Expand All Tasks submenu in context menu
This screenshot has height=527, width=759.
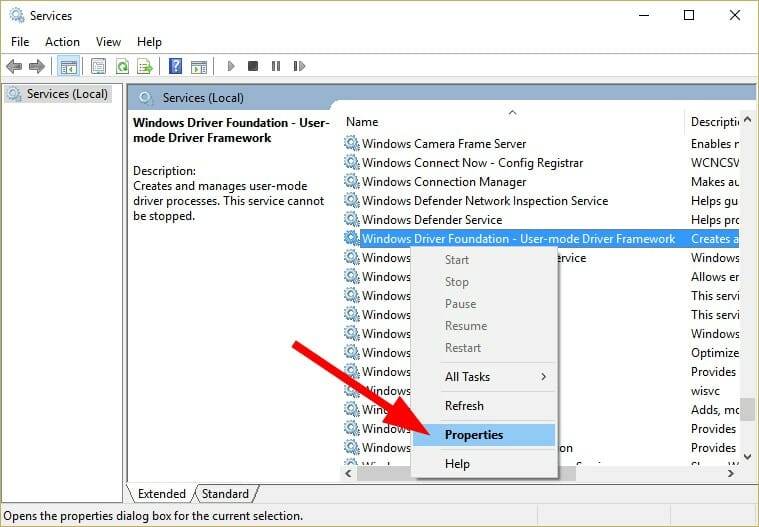(x=484, y=376)
